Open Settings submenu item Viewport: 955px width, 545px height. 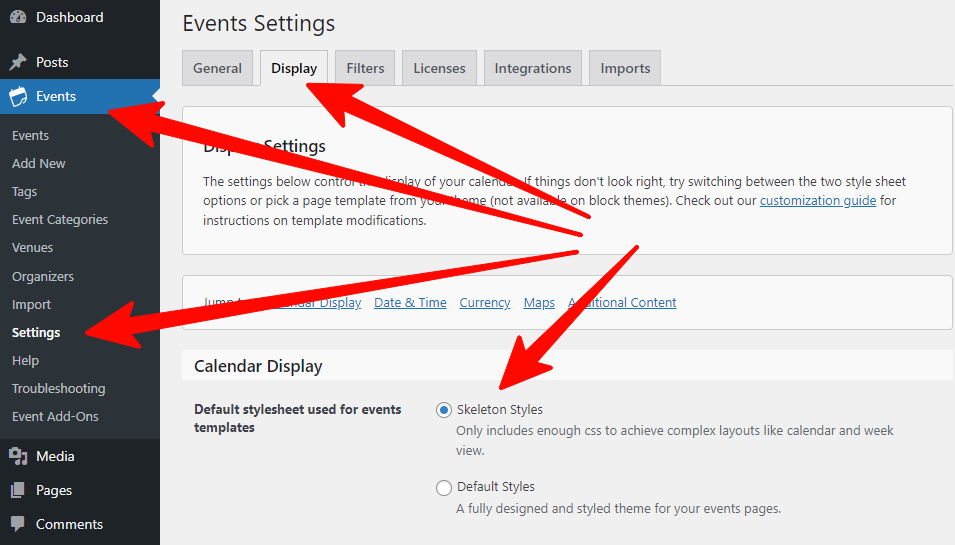click(36, 332)
